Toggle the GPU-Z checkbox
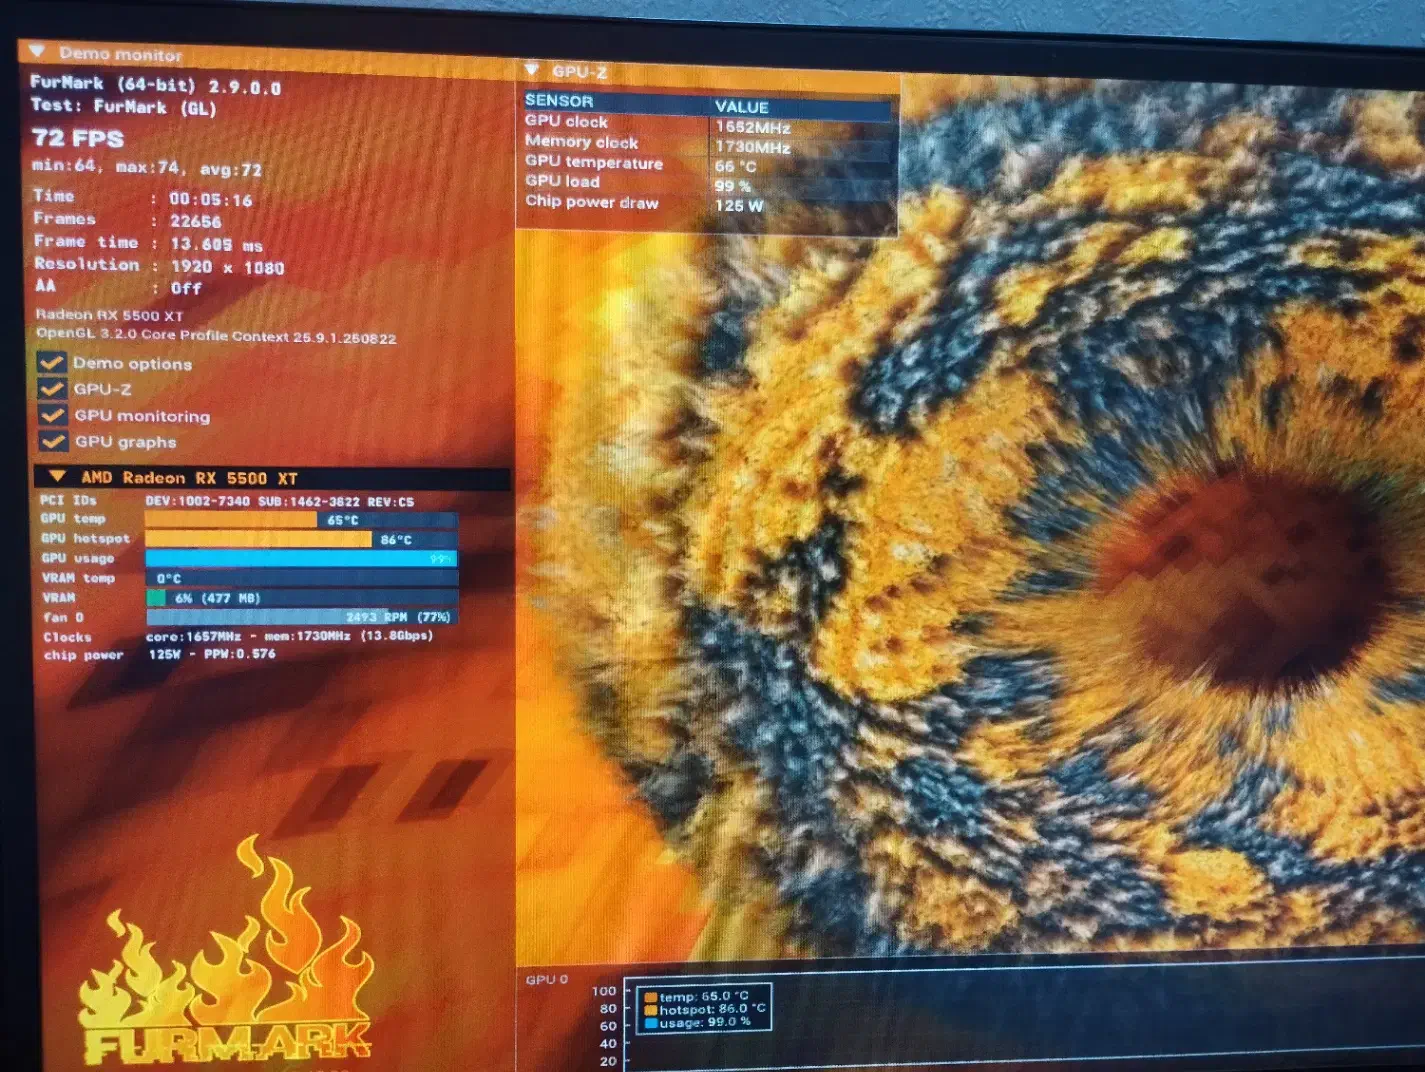This screenshot has height=1072, width=1425. [52, 388]
